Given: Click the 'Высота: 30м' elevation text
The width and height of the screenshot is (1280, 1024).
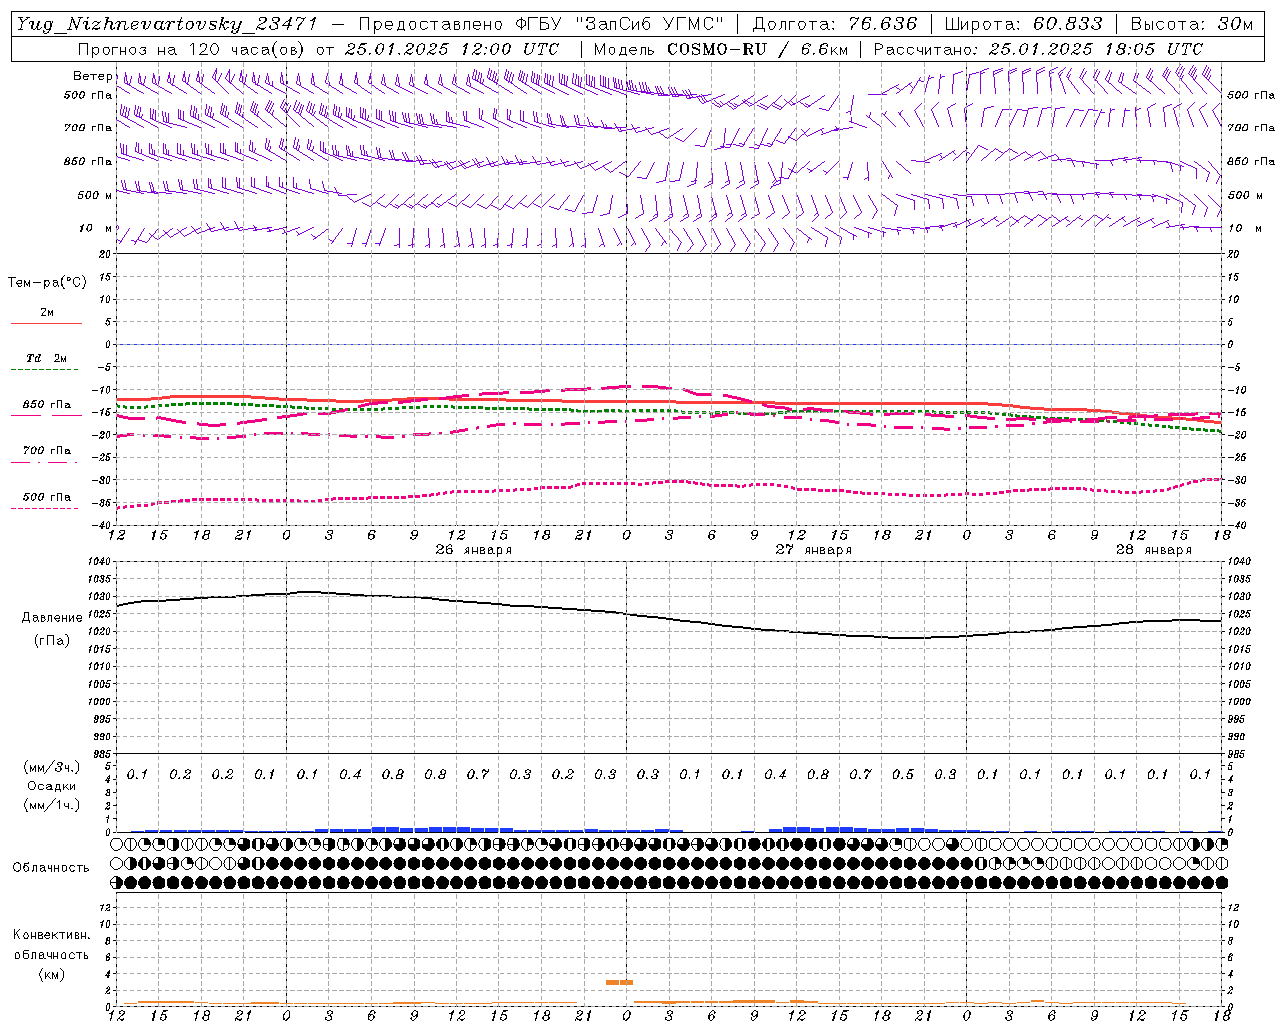Looking at the screenshot, I should click(x=1191, y=24).
